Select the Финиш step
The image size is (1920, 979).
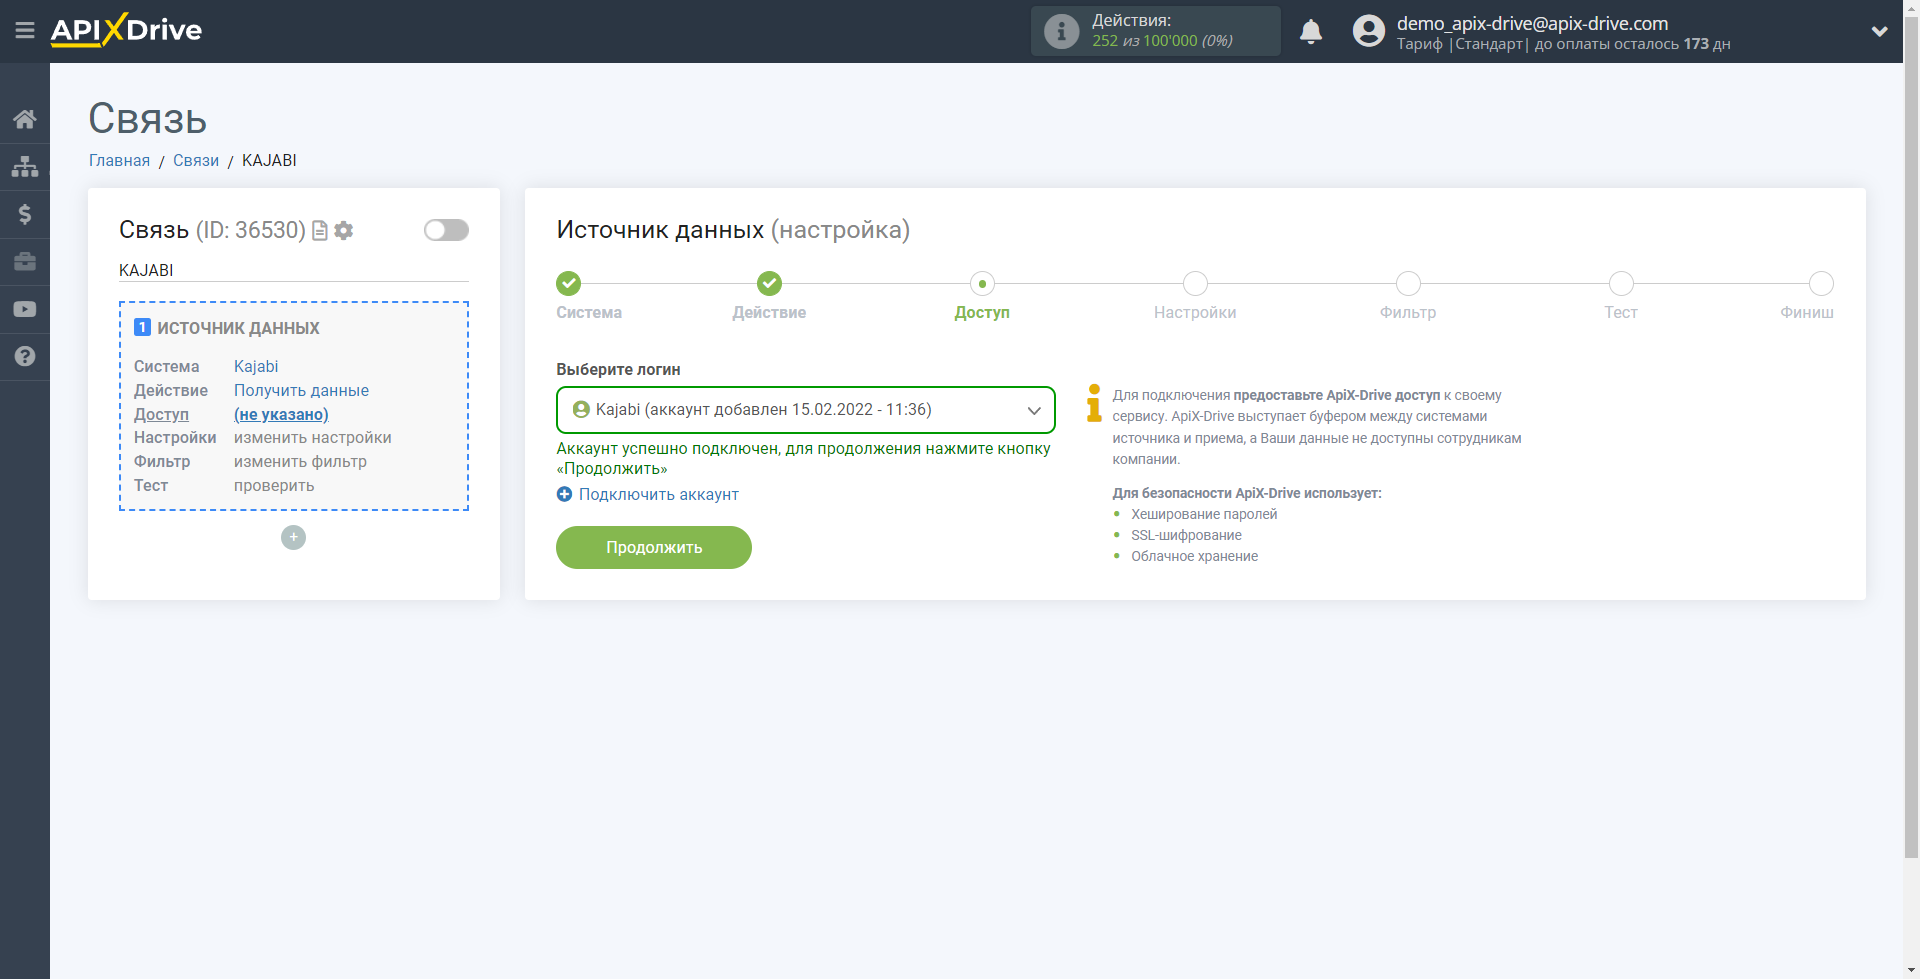pos(1821,284)
